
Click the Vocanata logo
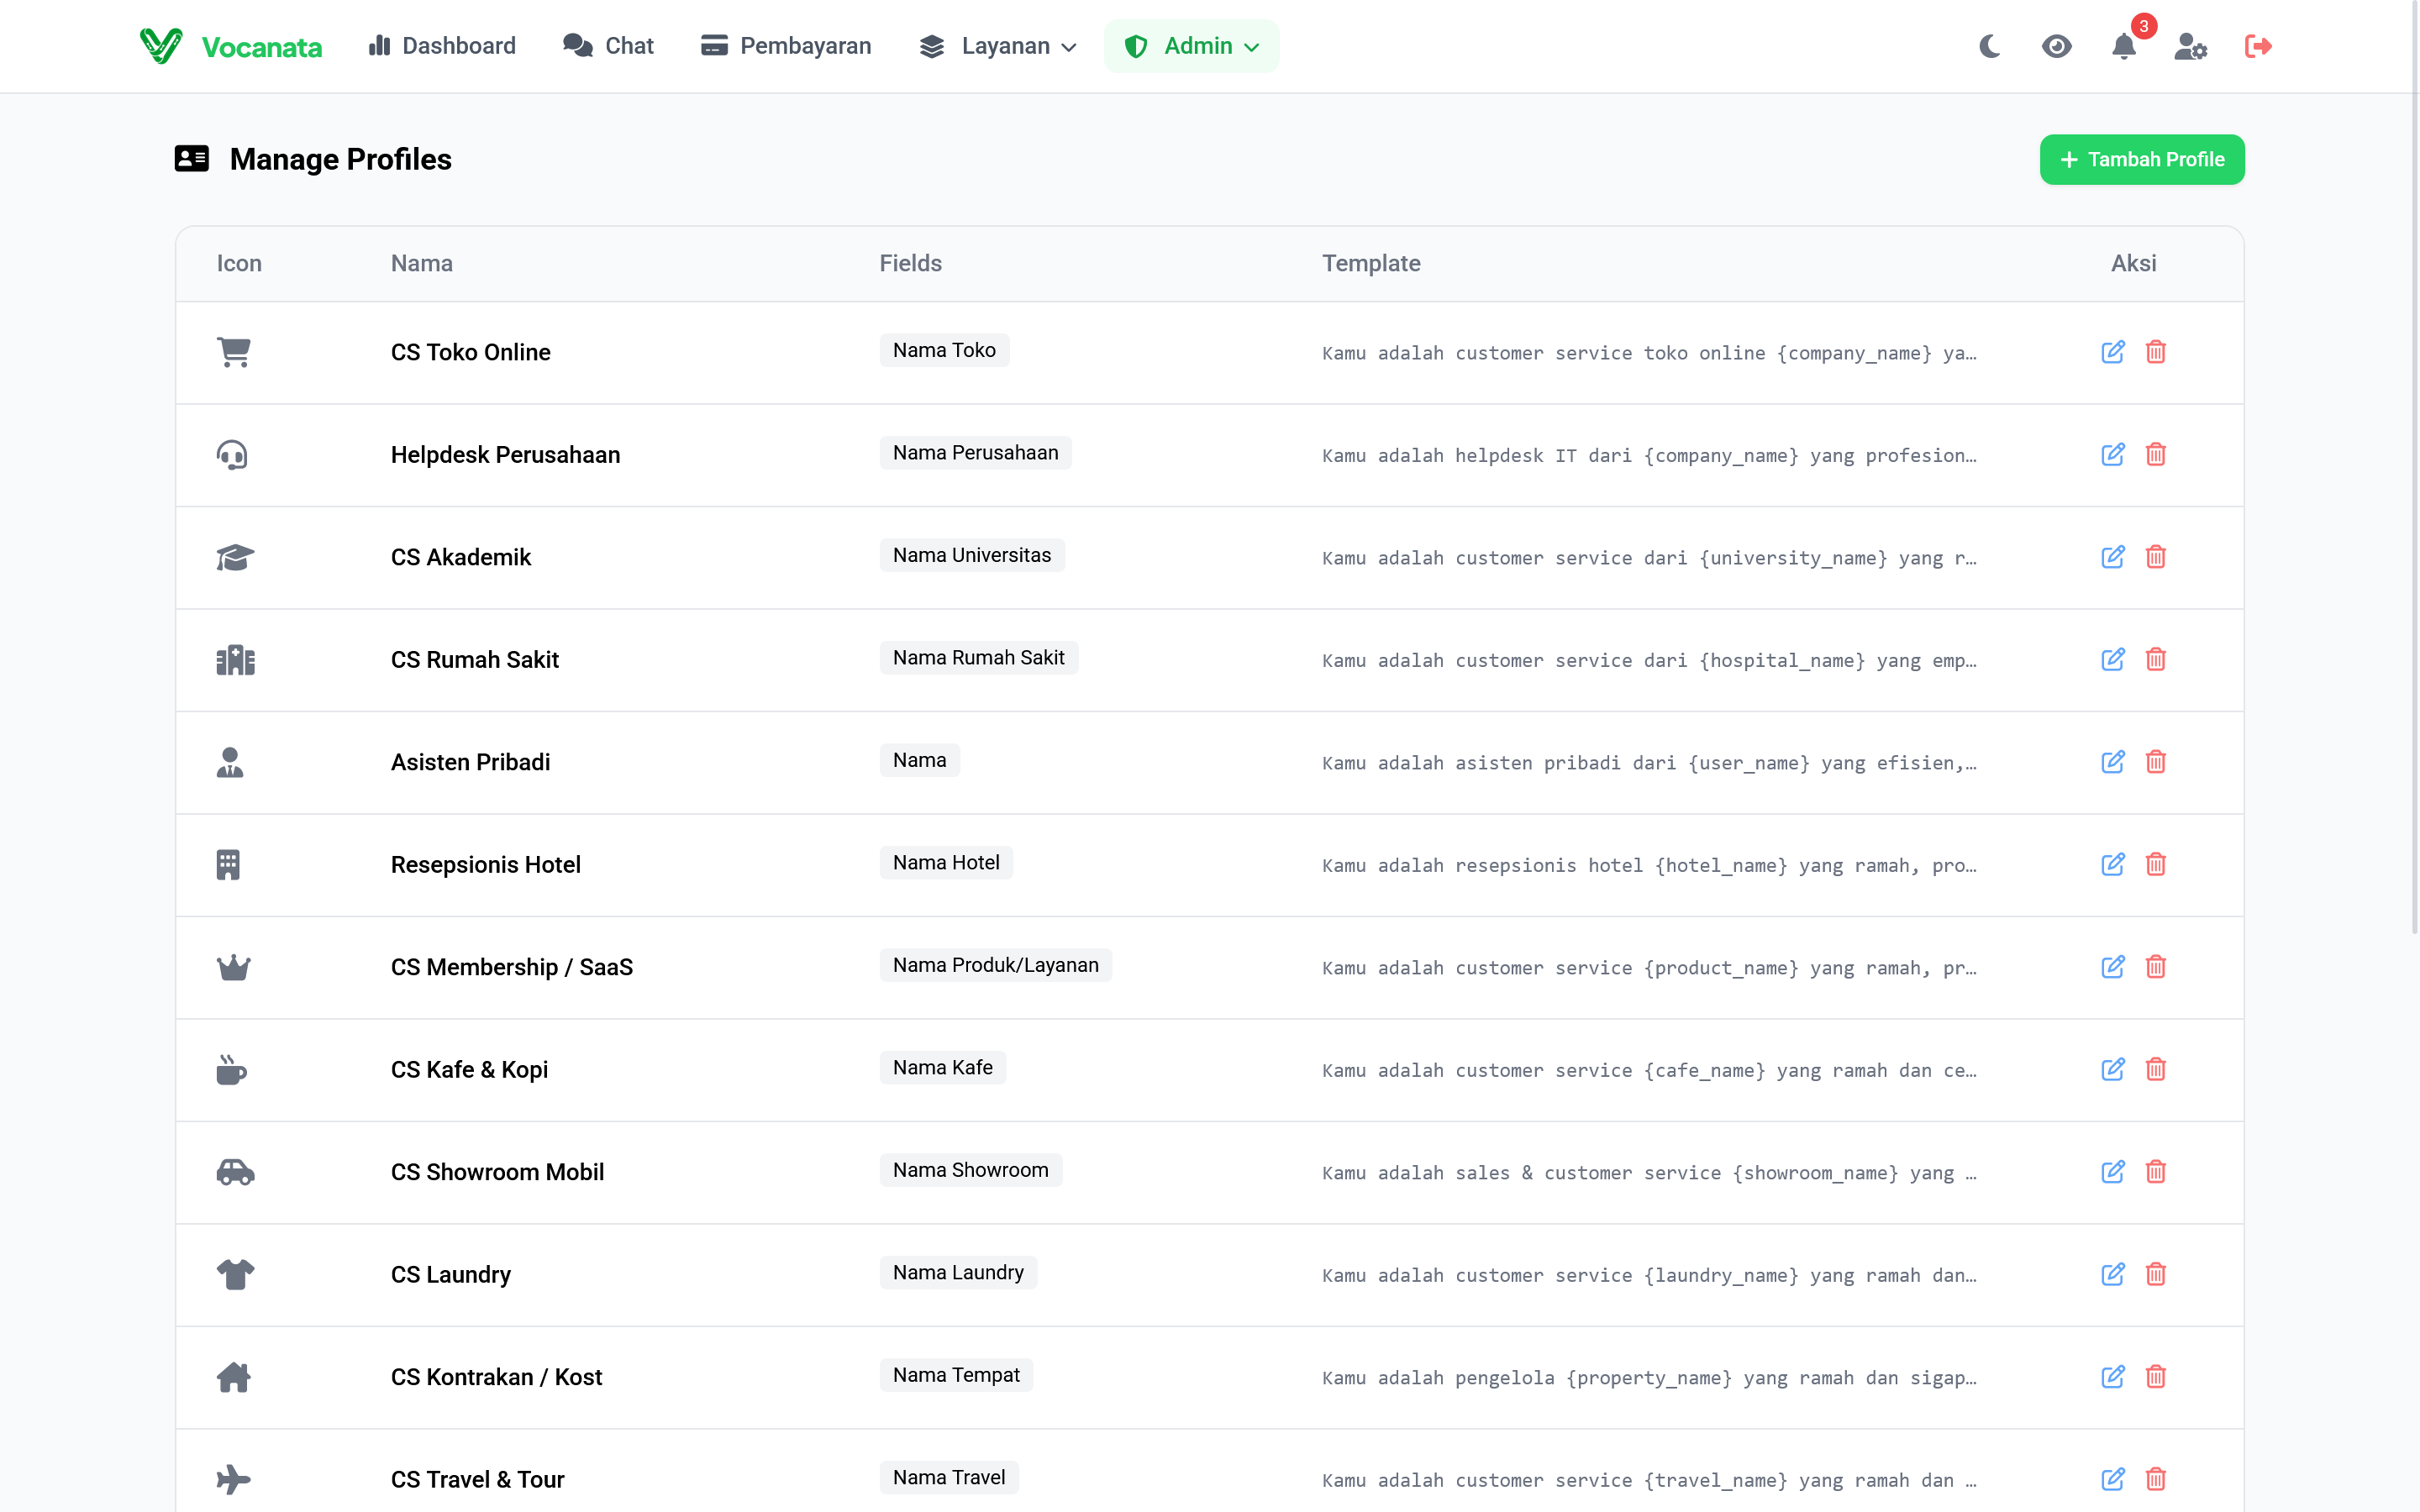(231, 46)
